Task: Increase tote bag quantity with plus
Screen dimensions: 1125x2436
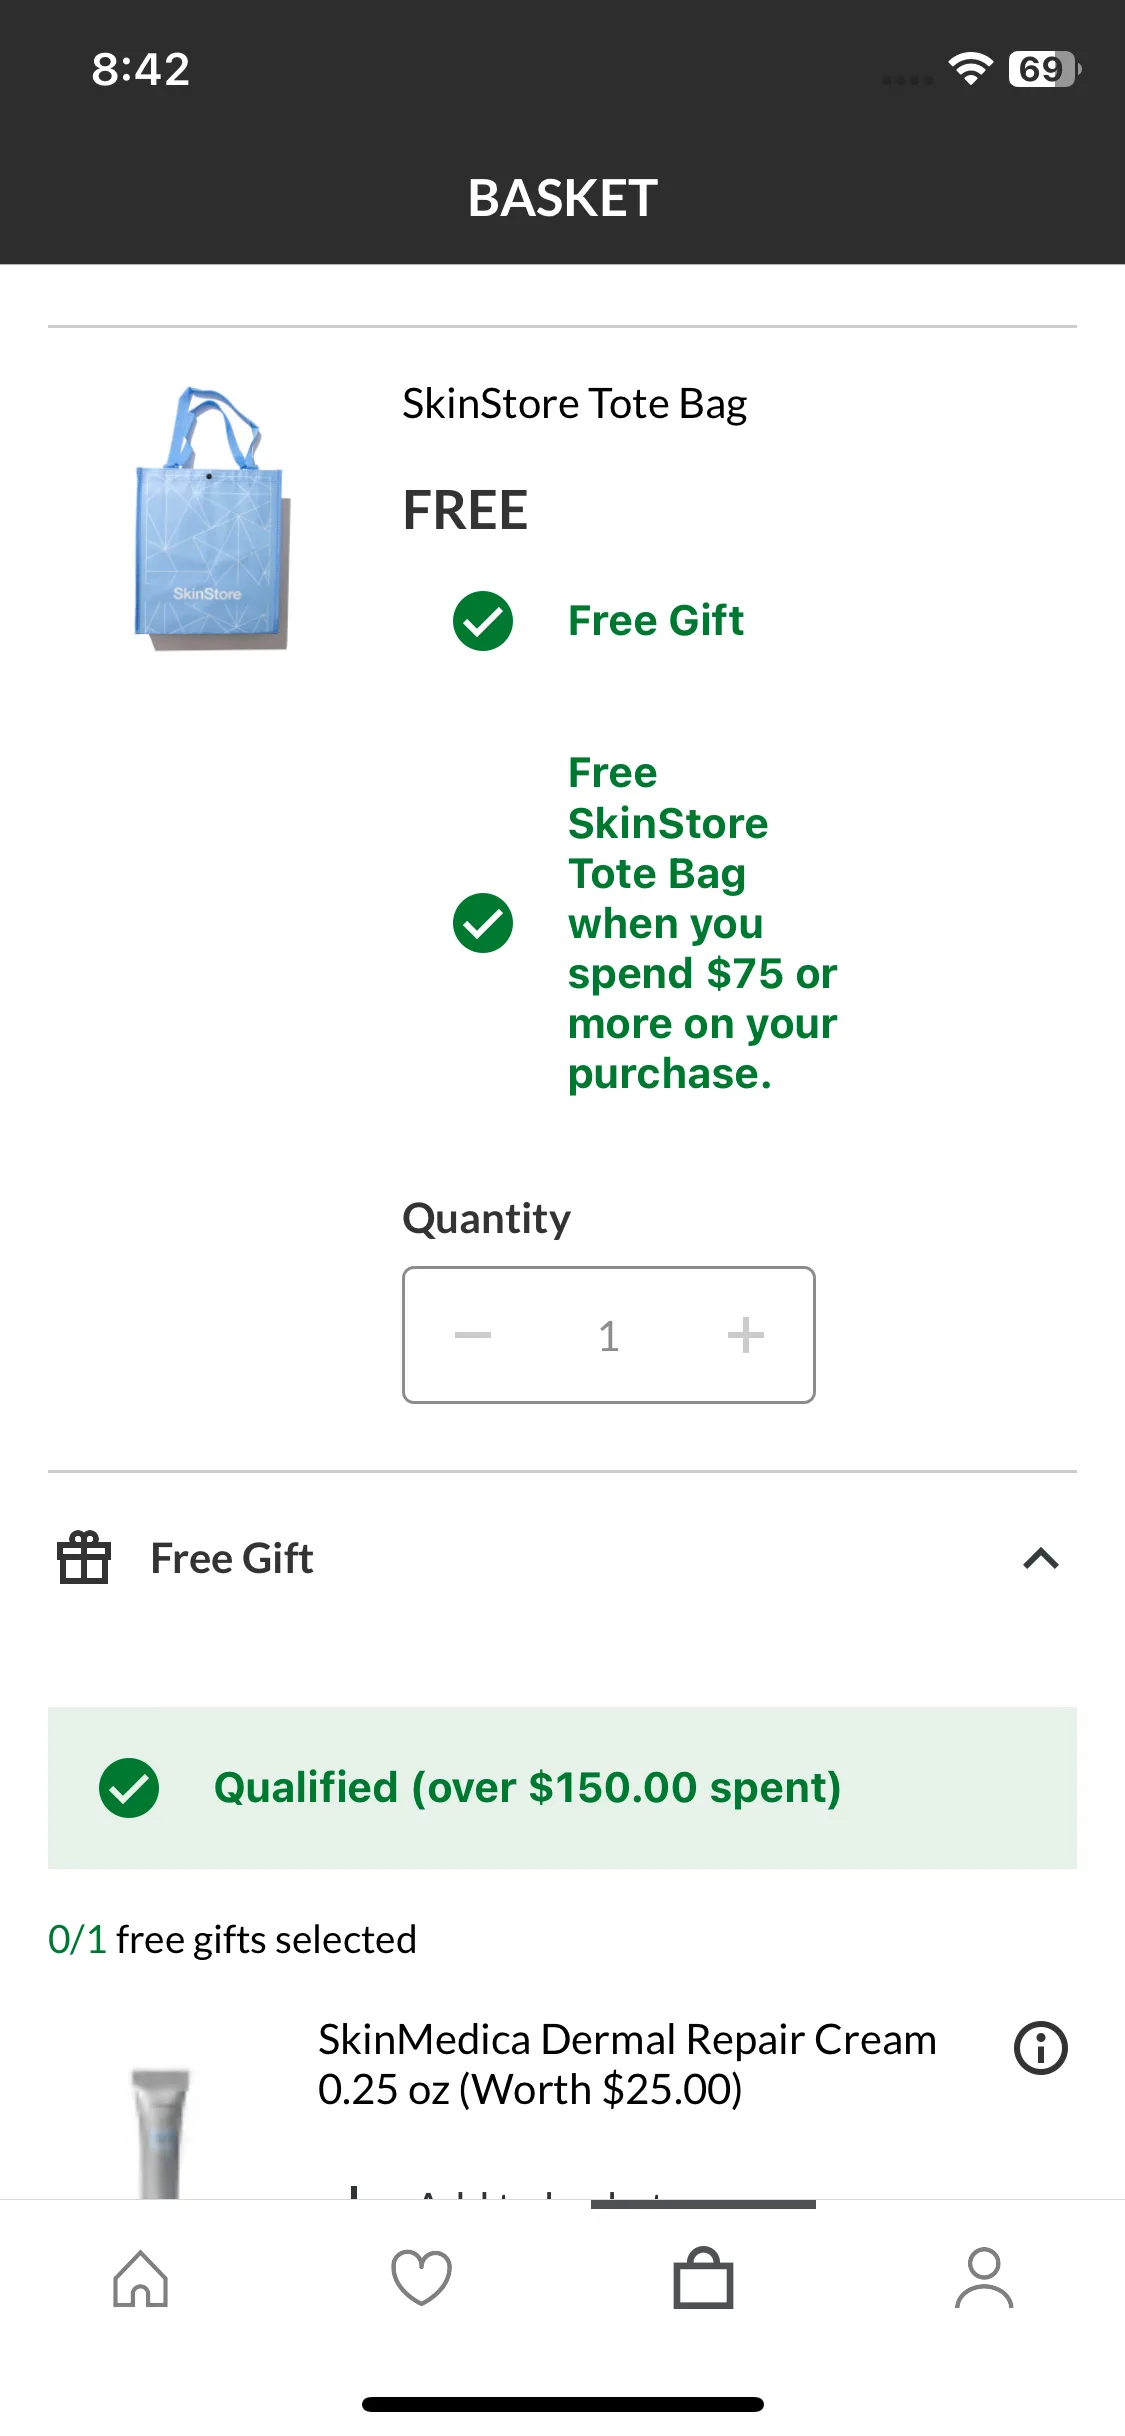Action: tap(745, 1335)
